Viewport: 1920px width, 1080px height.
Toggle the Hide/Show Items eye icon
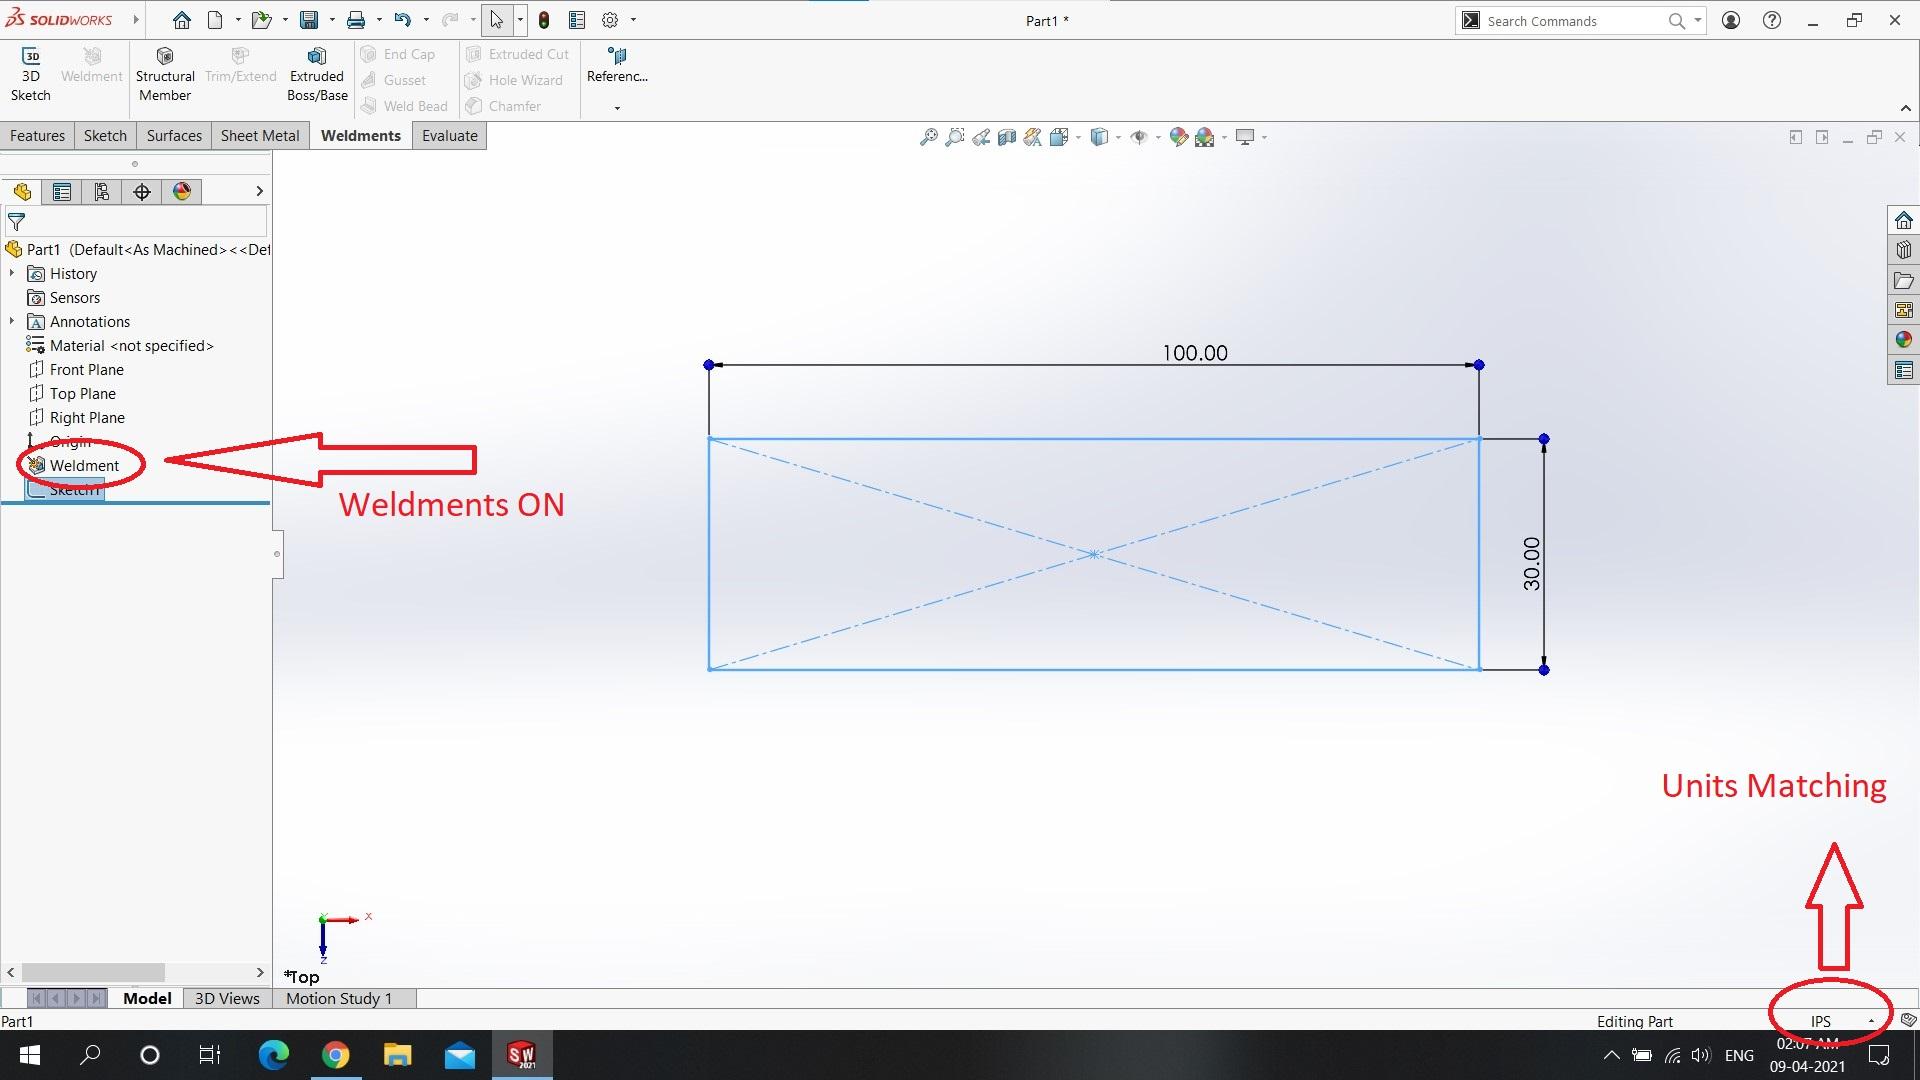pyautogui.click(x=1140, y=136)
